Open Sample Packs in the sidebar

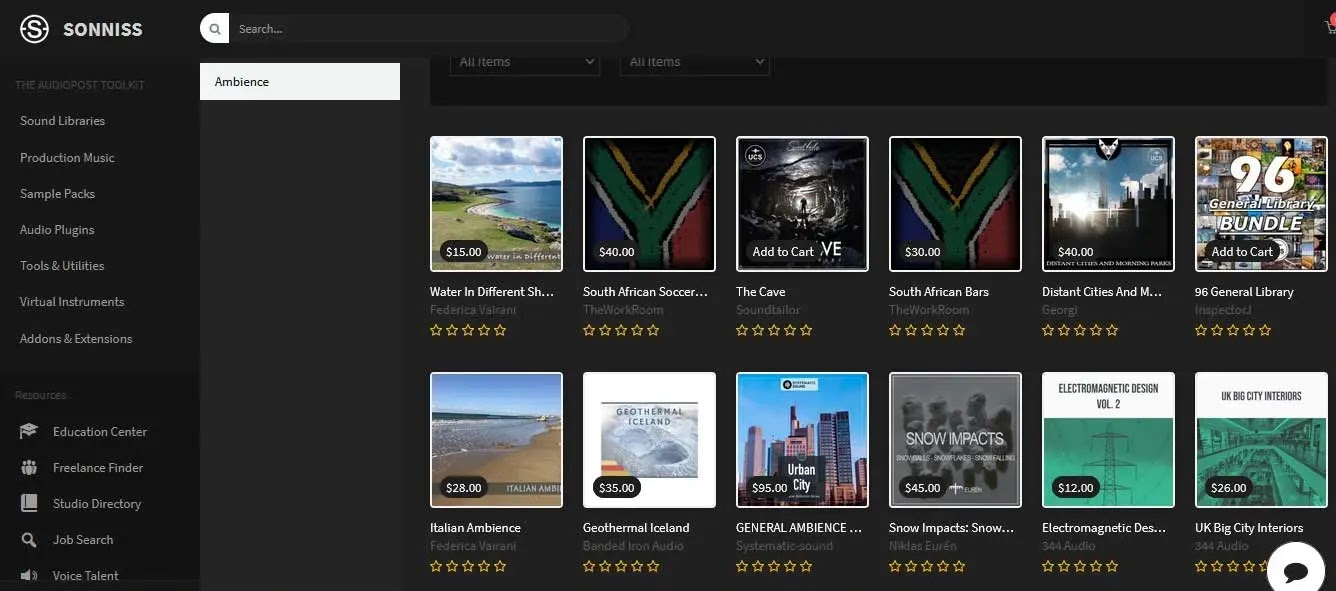pyautogui.click(x=57, y=194)
